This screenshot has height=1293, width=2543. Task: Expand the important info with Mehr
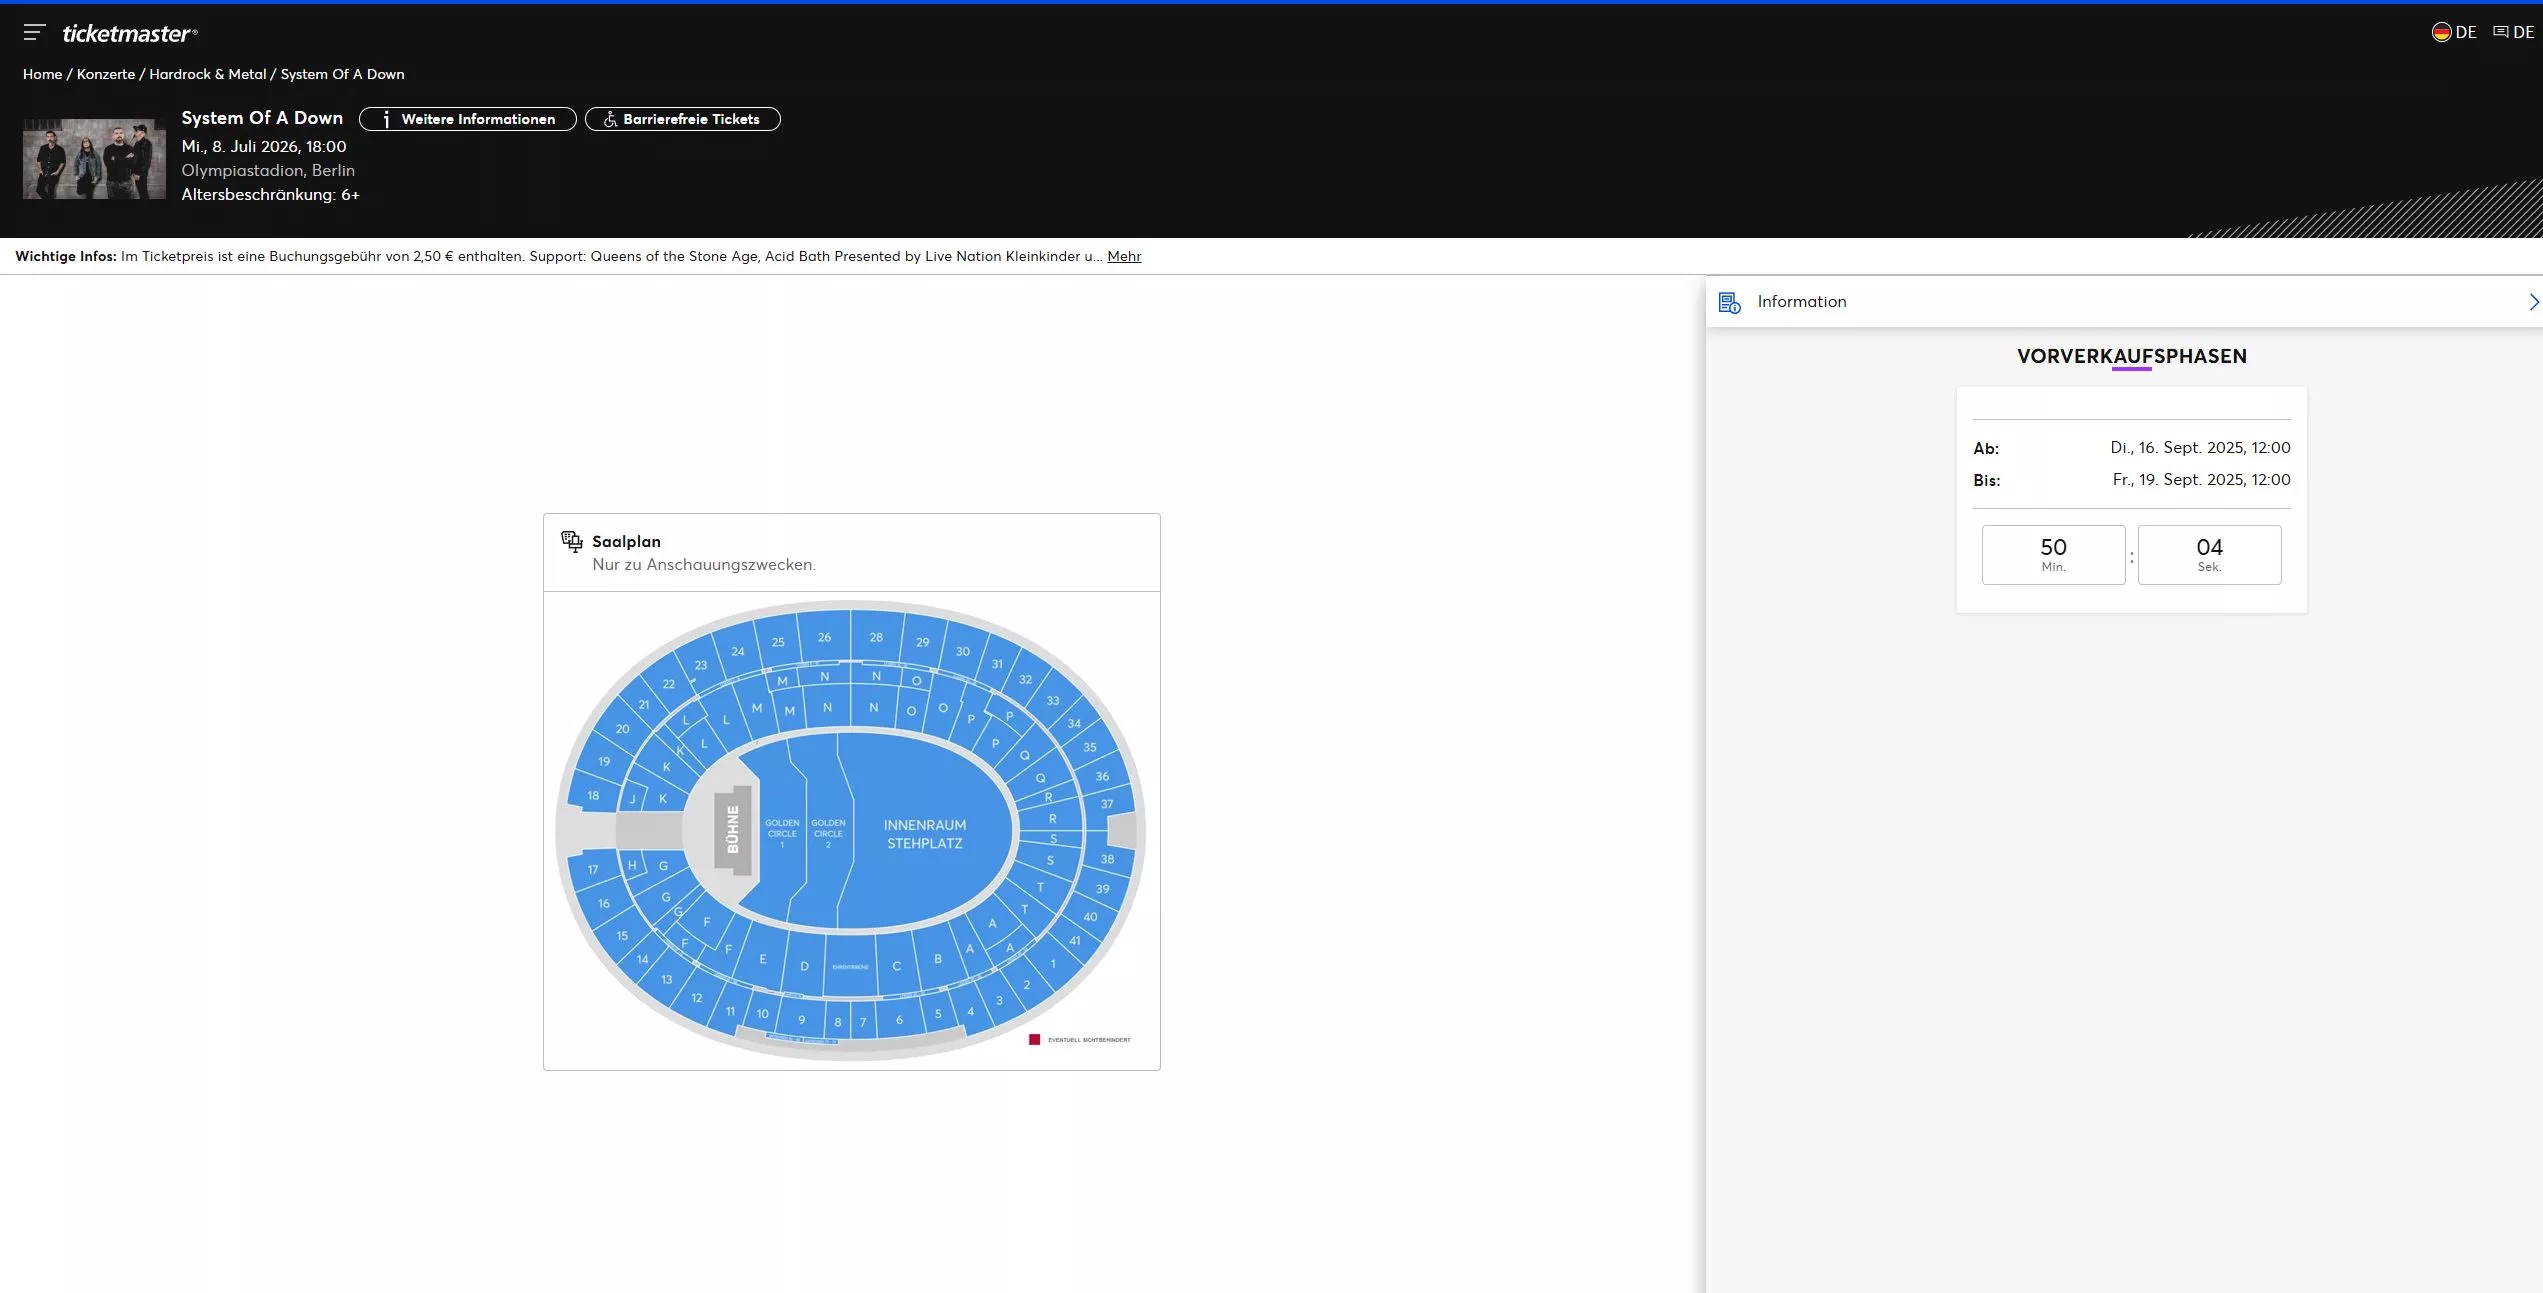1124,256
